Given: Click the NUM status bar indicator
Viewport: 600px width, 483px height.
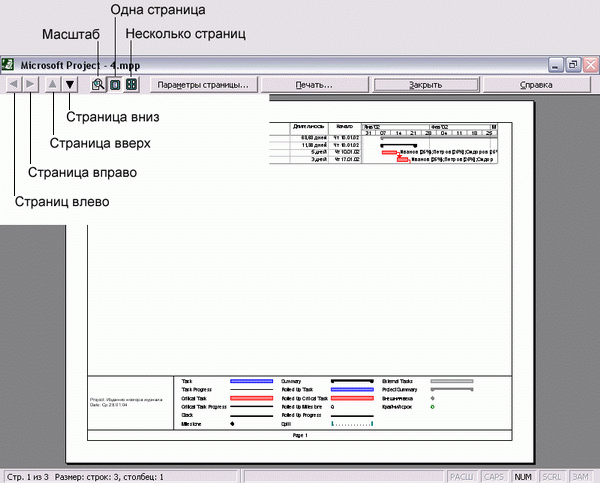Looking at the screenshot, I should coord(523,477).
